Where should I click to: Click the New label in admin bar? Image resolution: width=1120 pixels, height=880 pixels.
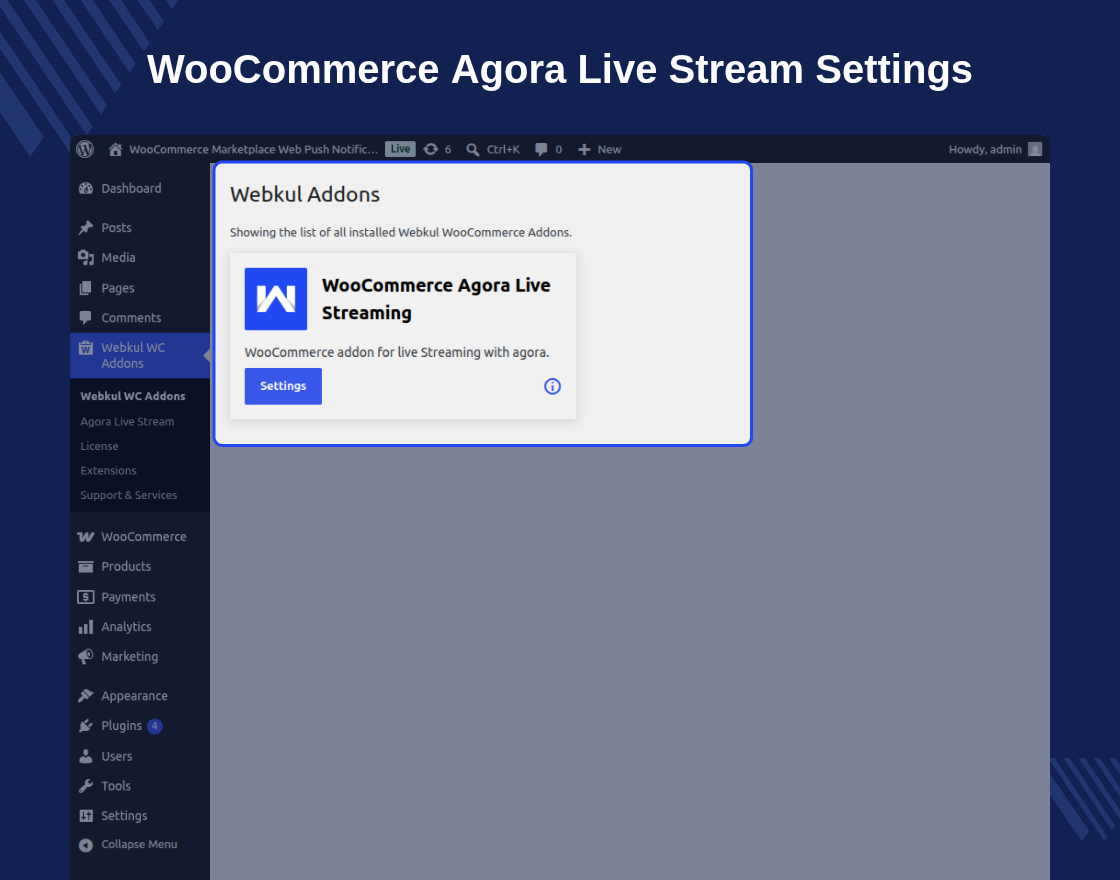609,149
